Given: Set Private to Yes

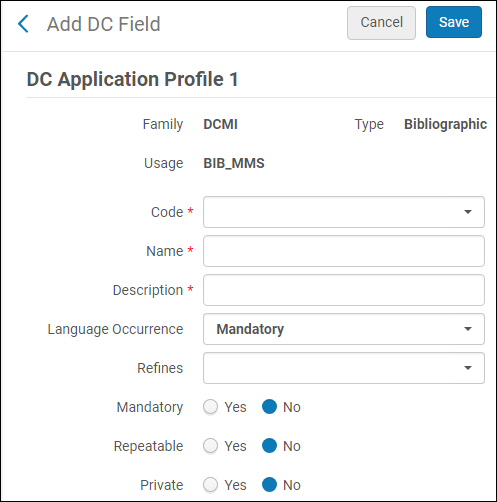Looking at the screenshot, I should pos(211,485).
